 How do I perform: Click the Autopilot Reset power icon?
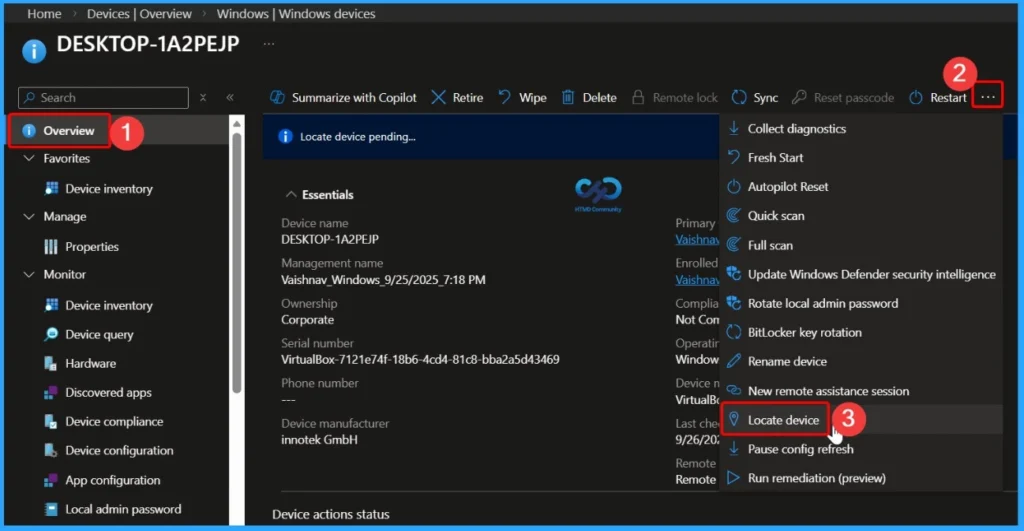click(734, 187)
